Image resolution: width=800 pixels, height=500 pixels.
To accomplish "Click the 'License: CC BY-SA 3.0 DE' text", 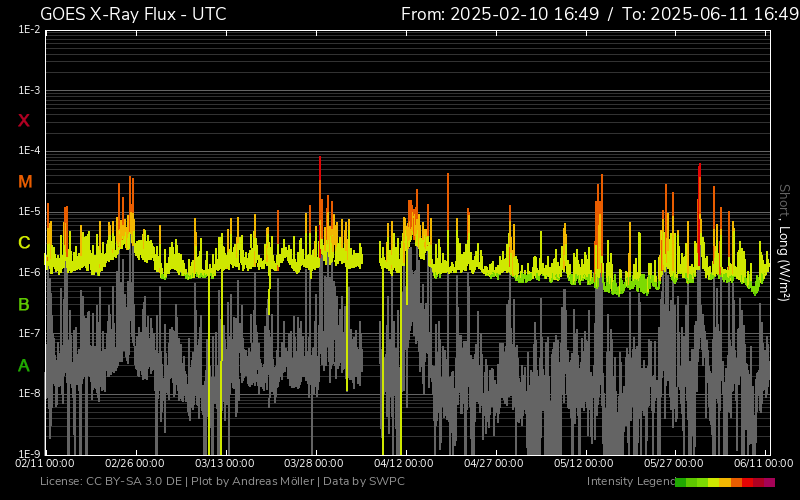I will [111, 481].
